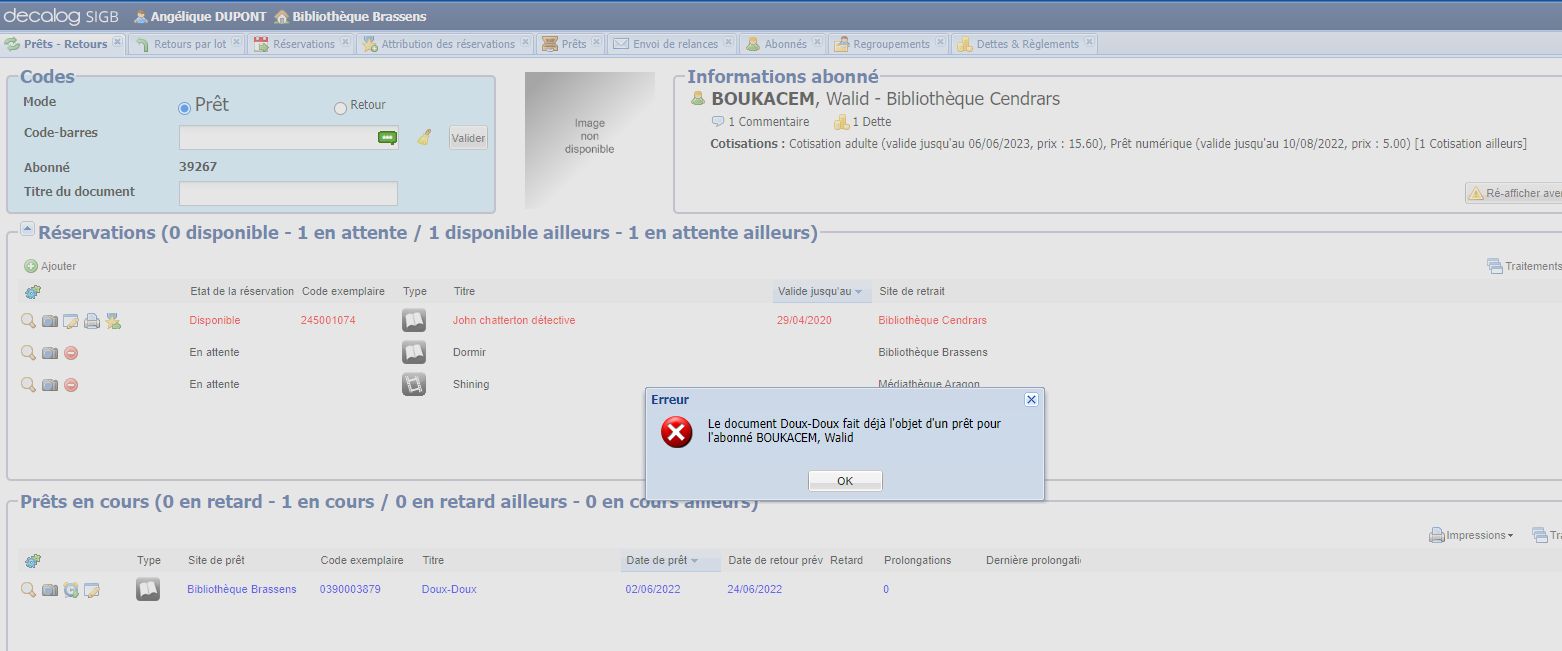Select the Retour mode radio button
Viewport: 1562px width, 651px height.
[x=340, y=108]
